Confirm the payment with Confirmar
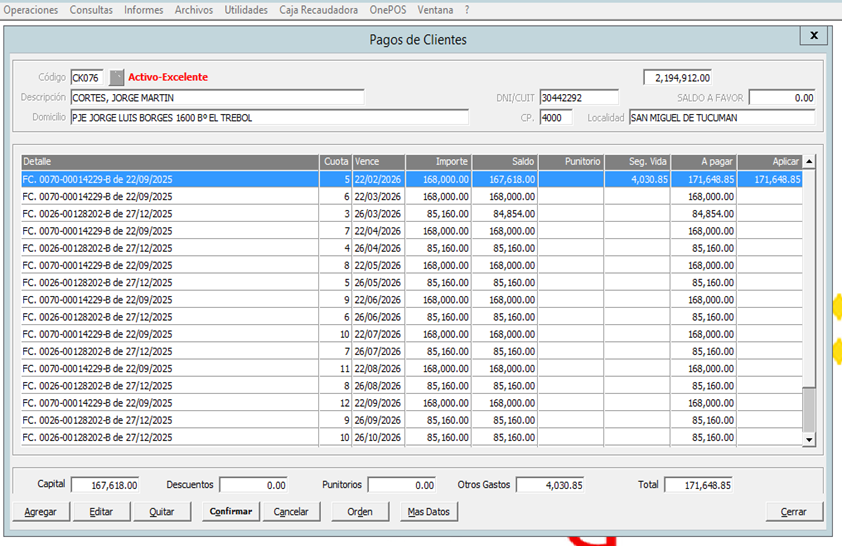Image resolution: width=842 pixels, height=546 pixels. click(231, 512)
